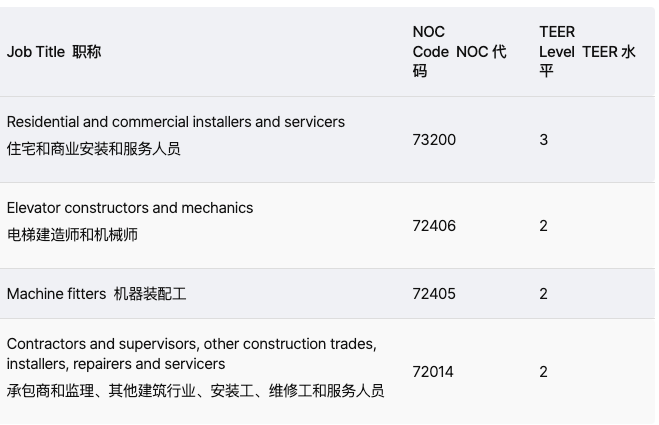Click NOC code 72406
The image size is (659, 425).
[434, 226]
